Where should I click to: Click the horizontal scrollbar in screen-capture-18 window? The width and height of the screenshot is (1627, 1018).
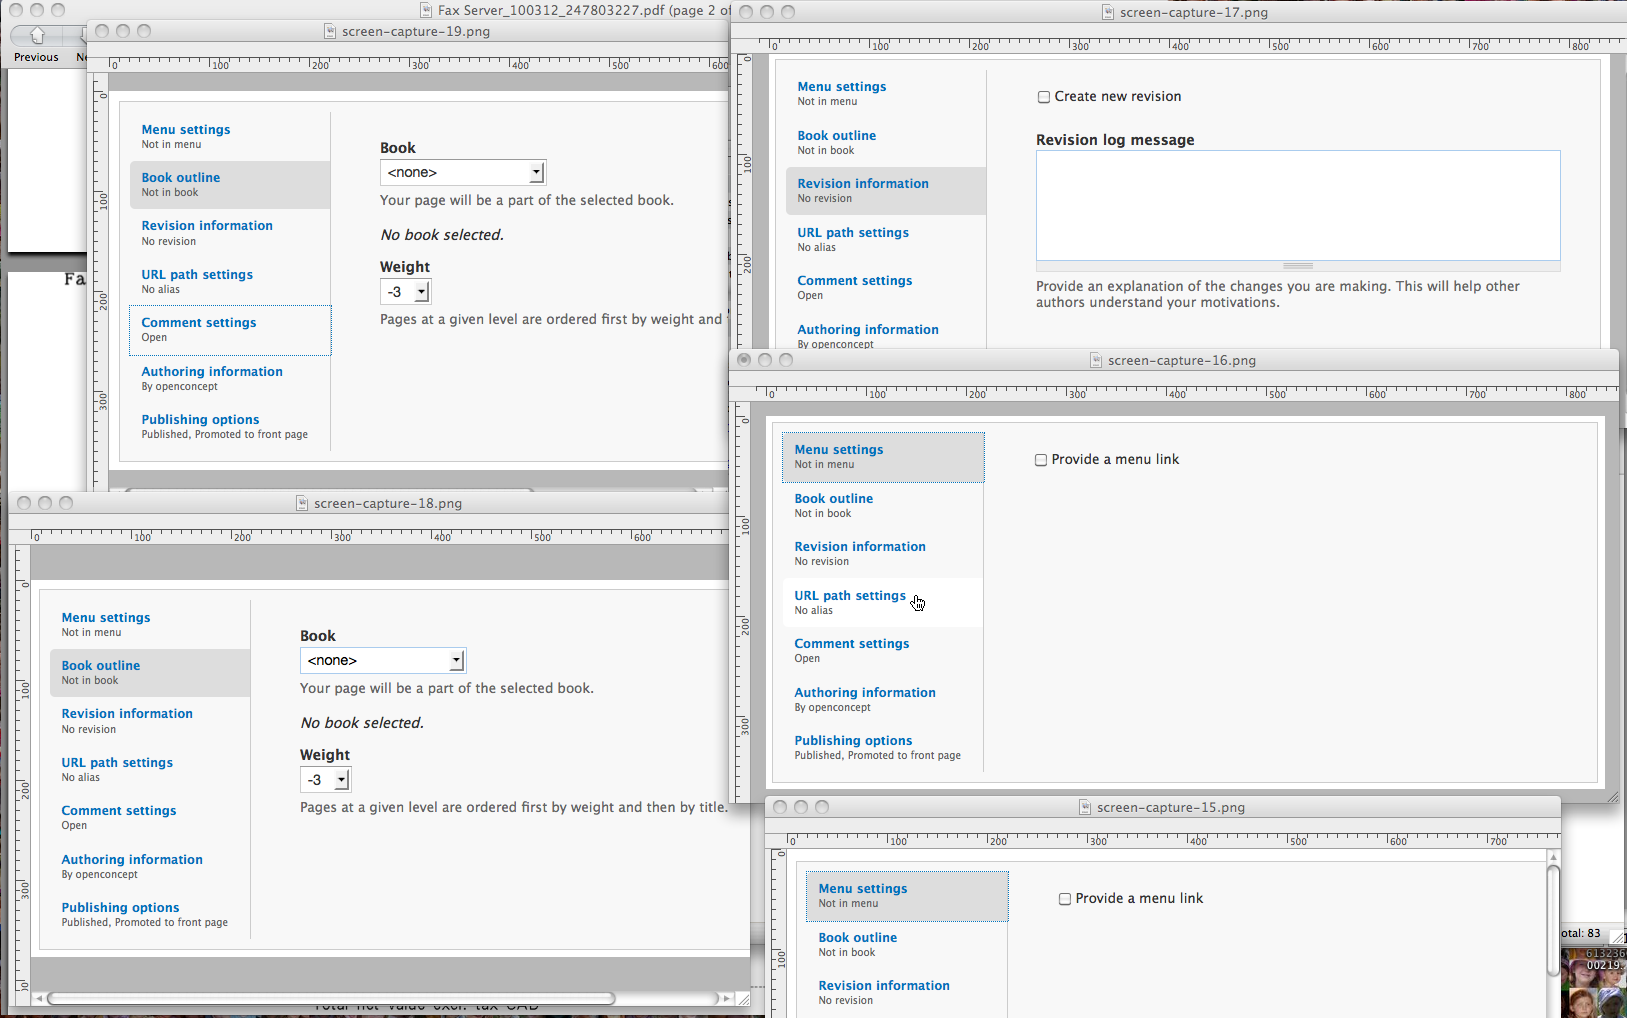[x=331, y=998]
